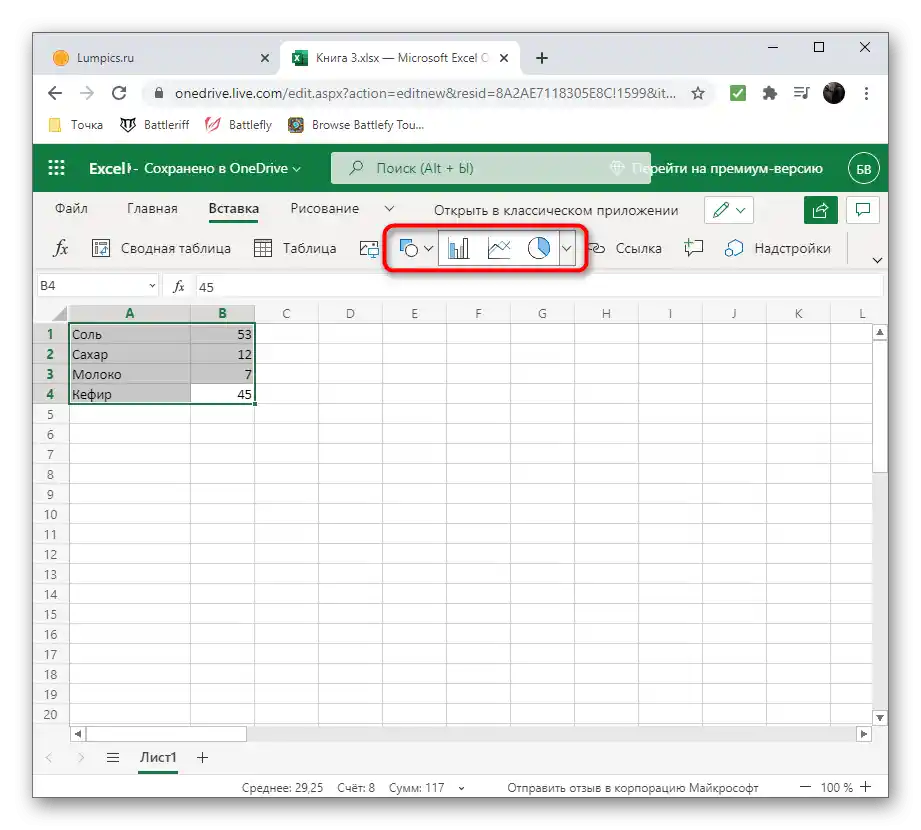Open the Battlefly bookmark
This screenshot has width=921, height=830.
coord(238,125)
